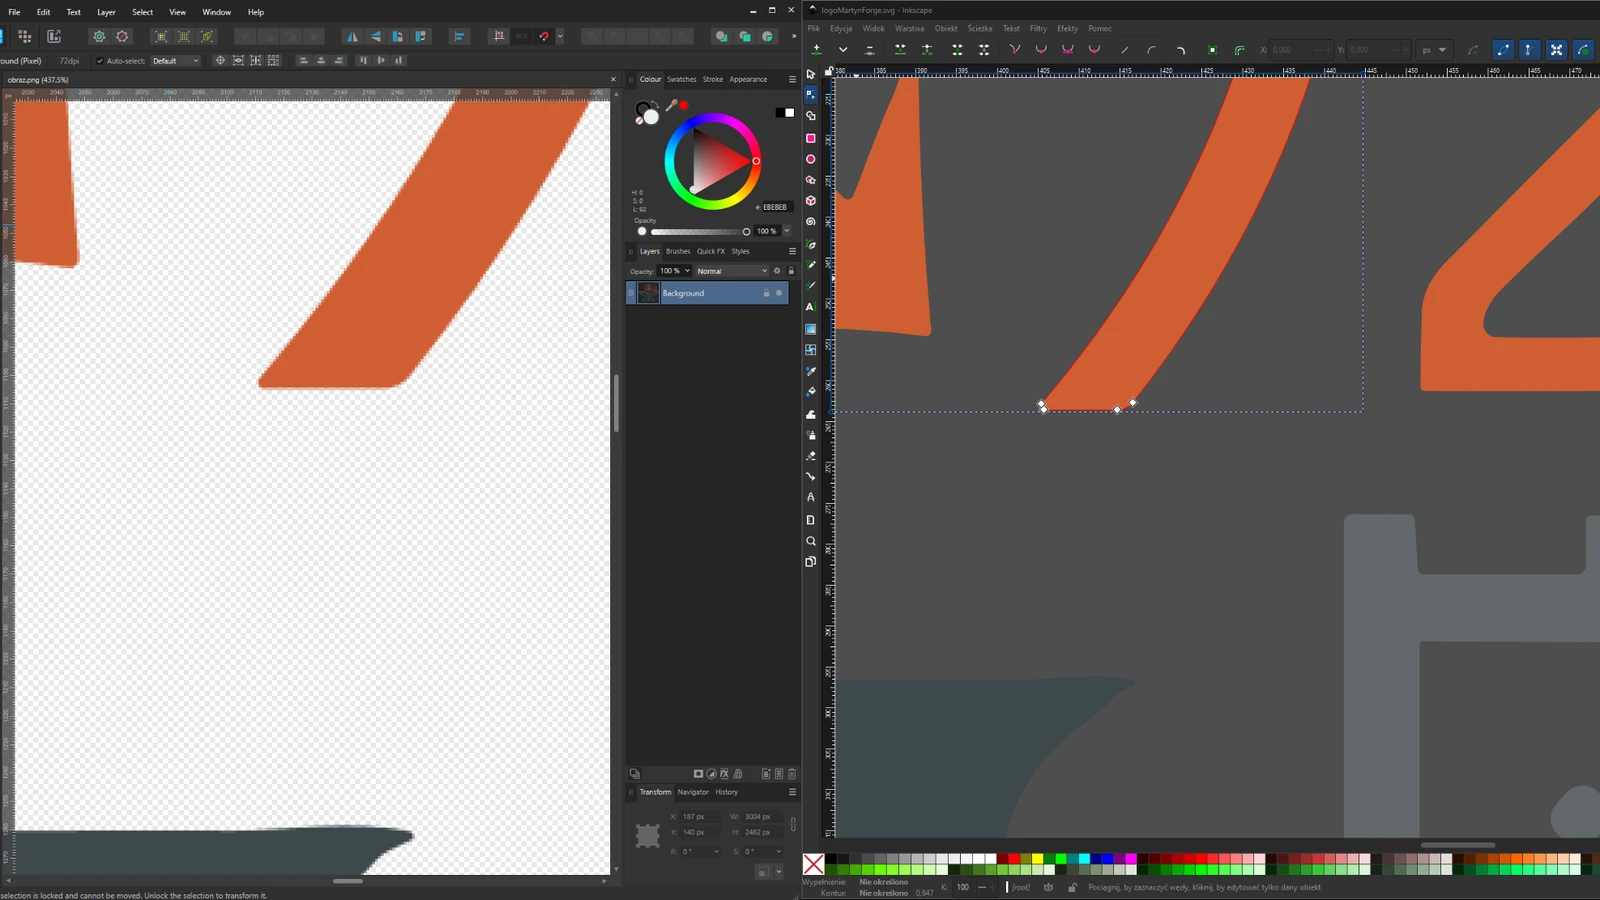Open the Normal blend mode dropdown
1600x900 pixels.
(732, 271)
